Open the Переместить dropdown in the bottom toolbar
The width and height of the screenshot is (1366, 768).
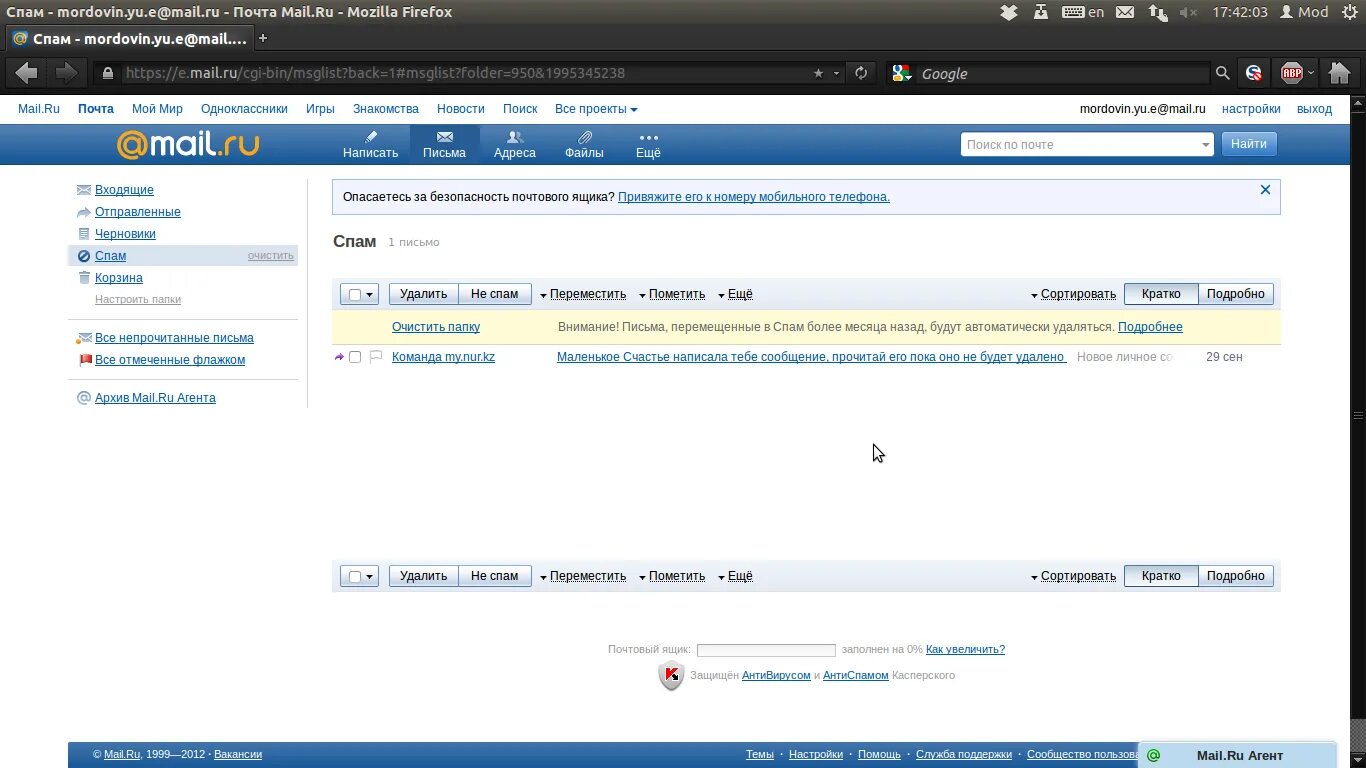click(x=583, y=576)
